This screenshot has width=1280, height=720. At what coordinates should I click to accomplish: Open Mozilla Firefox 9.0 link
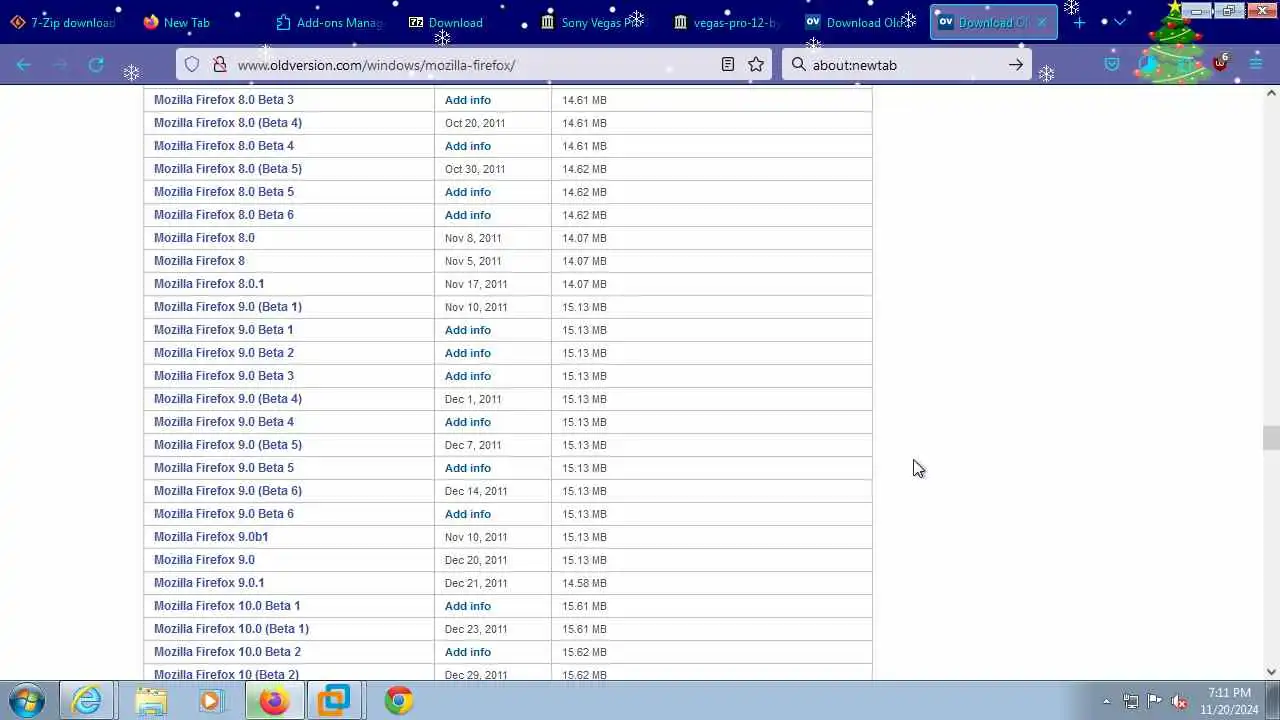point(204,560)
